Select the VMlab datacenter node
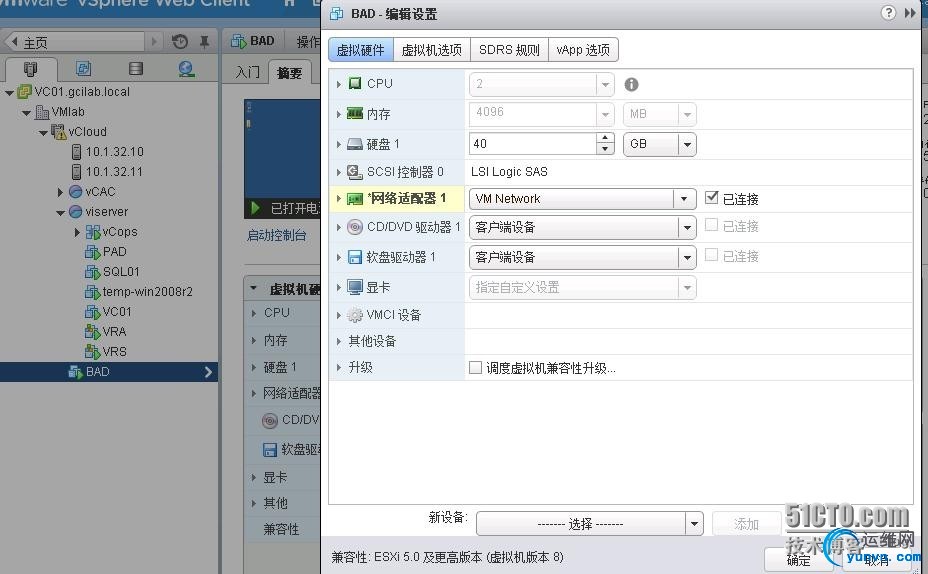The width and height of the screenshot is (928, 574). click(x=67, y=112)
